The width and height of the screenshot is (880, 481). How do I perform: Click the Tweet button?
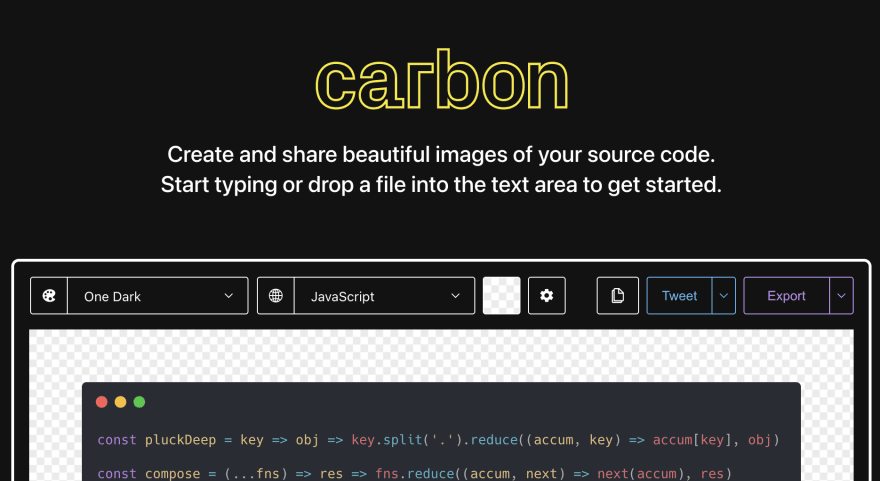[680, 296]
